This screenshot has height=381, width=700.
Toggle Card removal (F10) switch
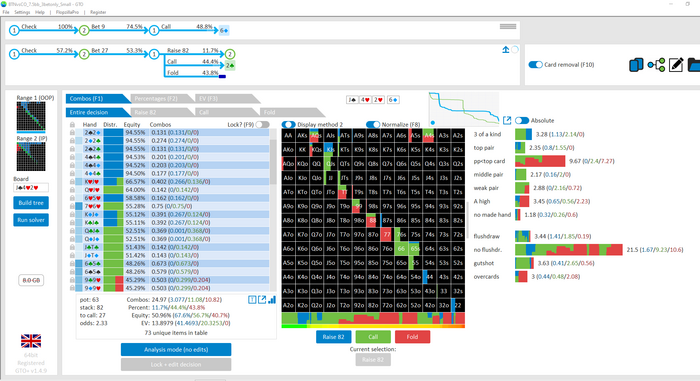pos(535,65)
